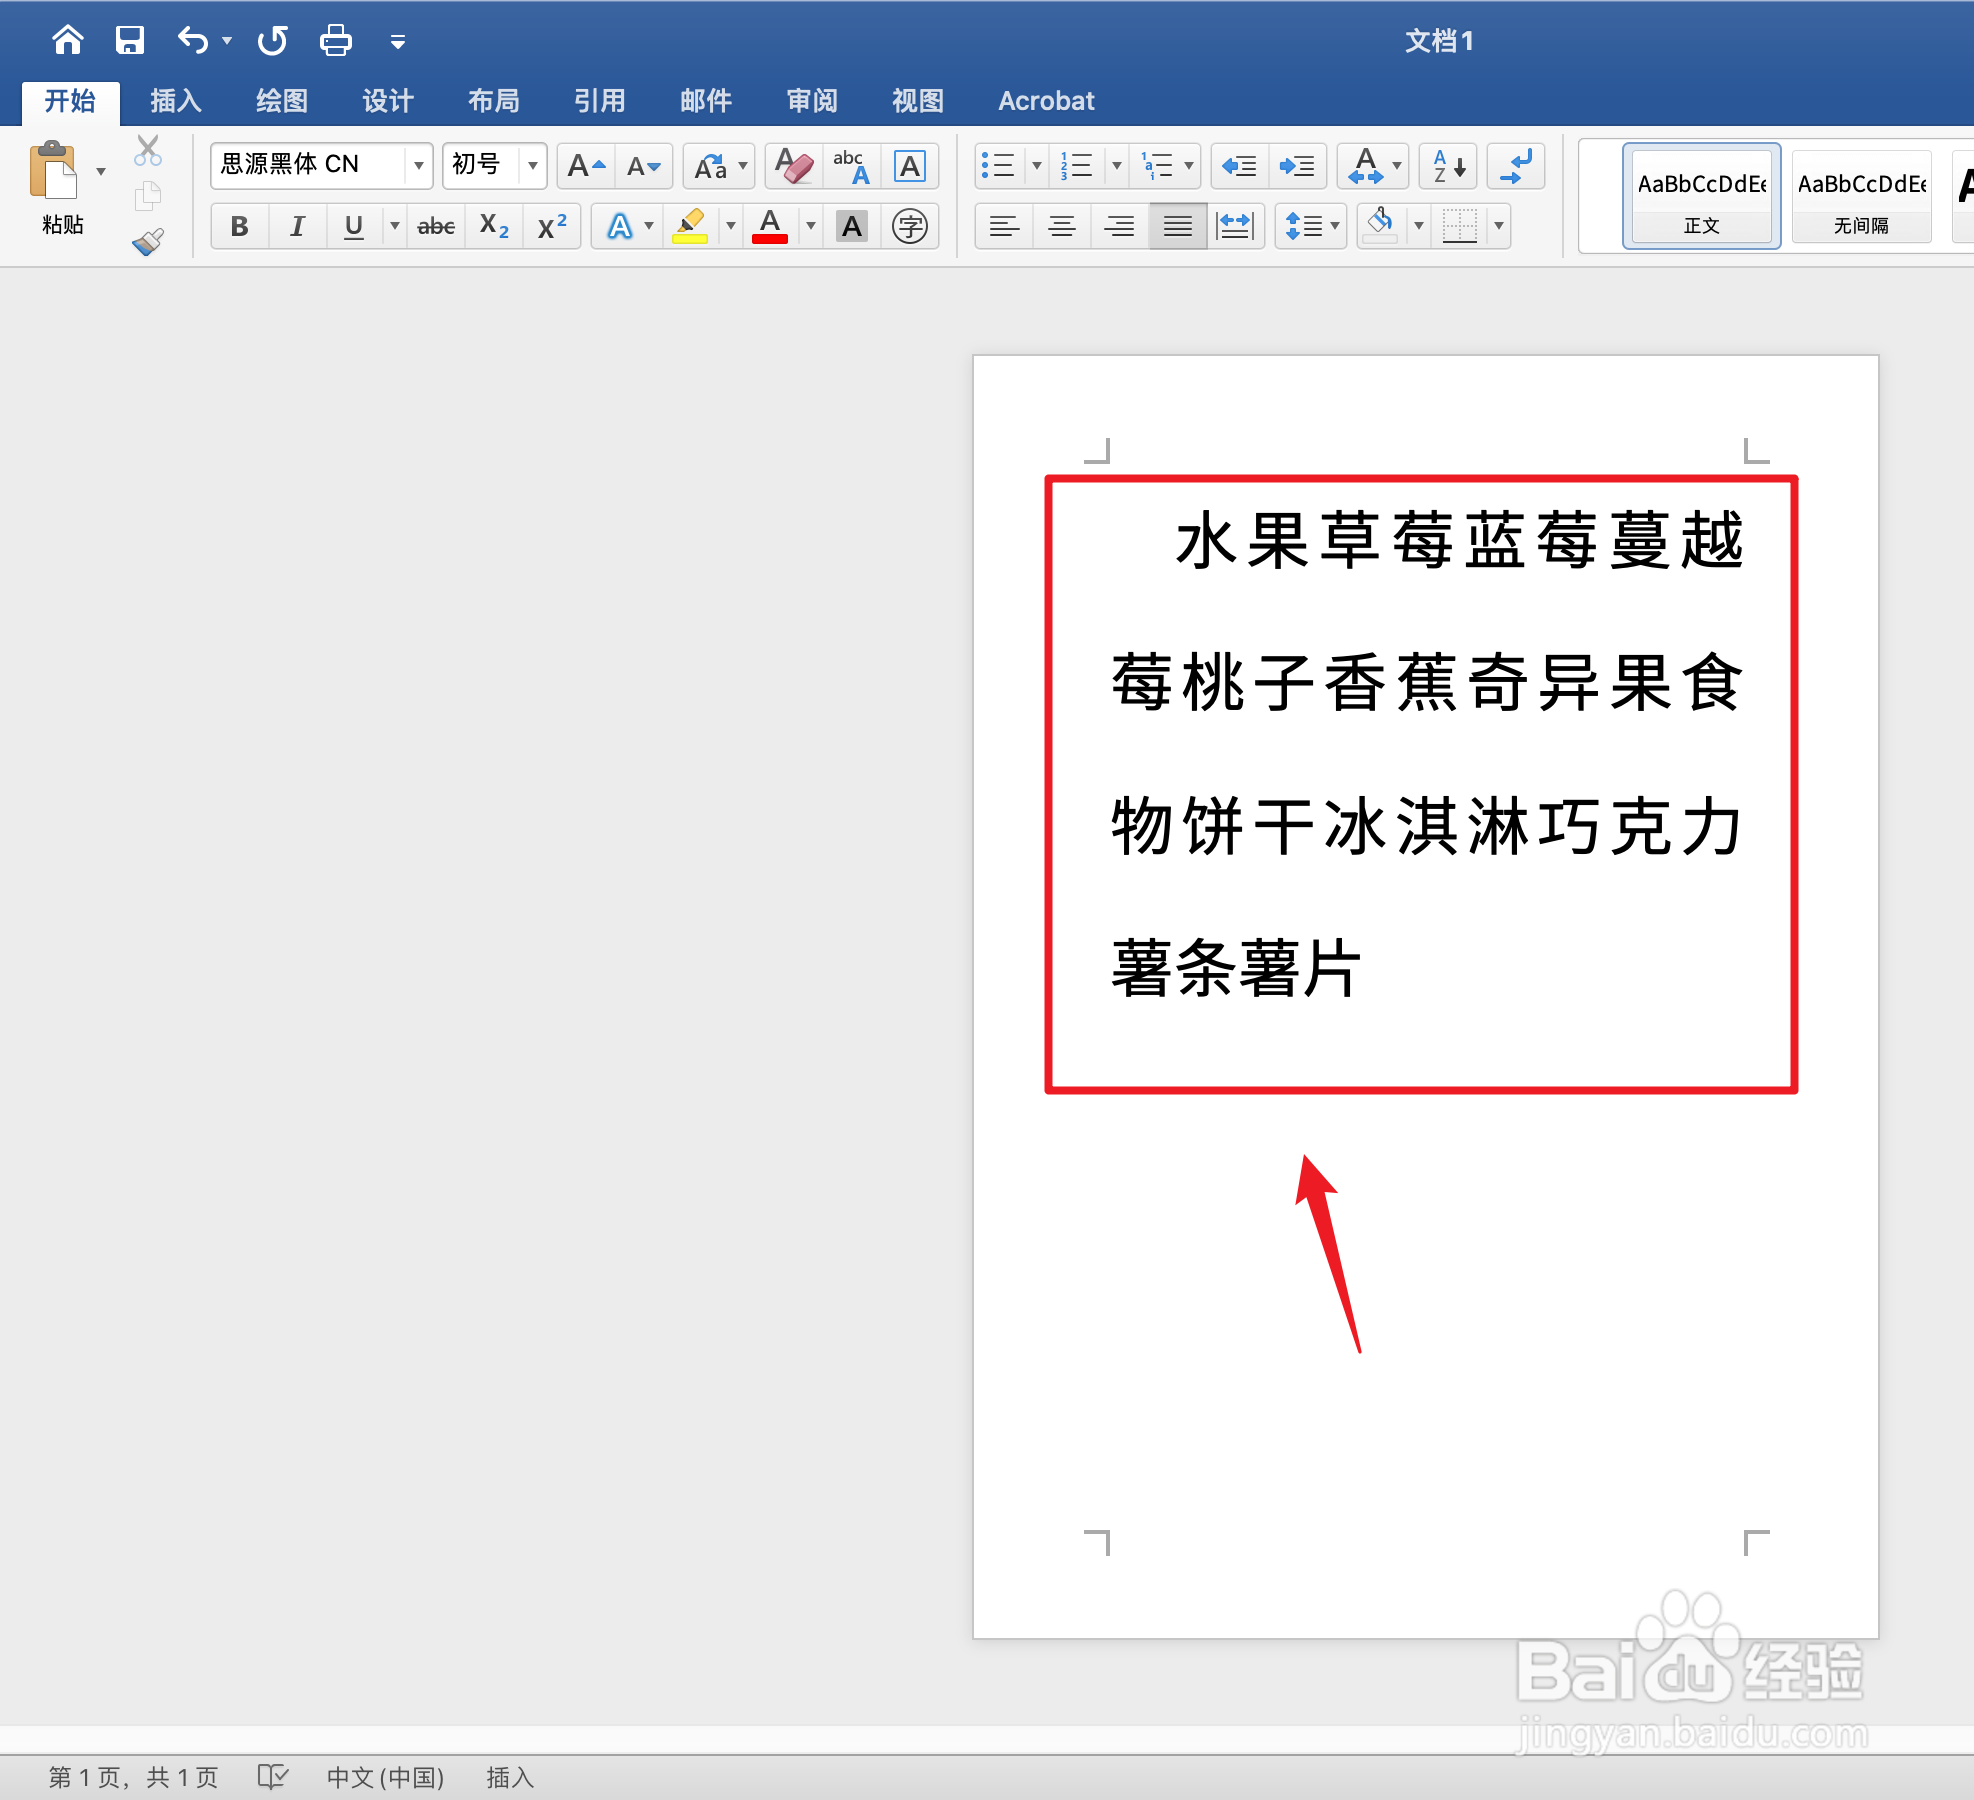
Task: Apply bold formatting
Action: point(239,226)
